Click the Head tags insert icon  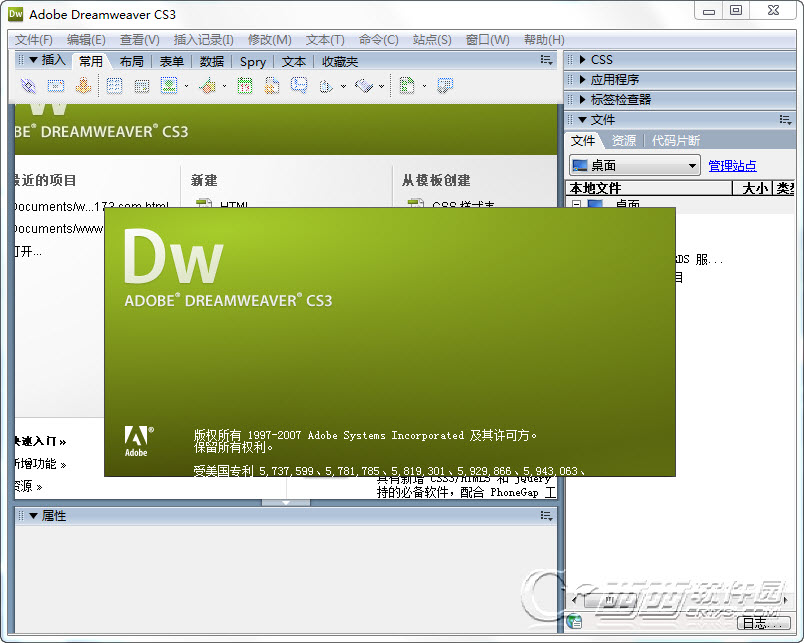(326, 86)
